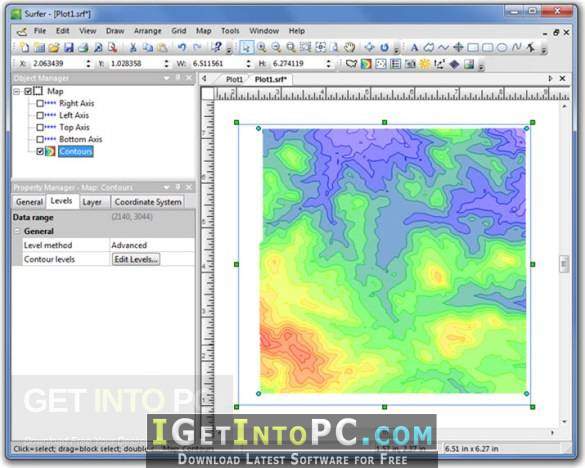Click the W width spinner arrows
Screen dimensions: 585x468
[x=248, y=64]
